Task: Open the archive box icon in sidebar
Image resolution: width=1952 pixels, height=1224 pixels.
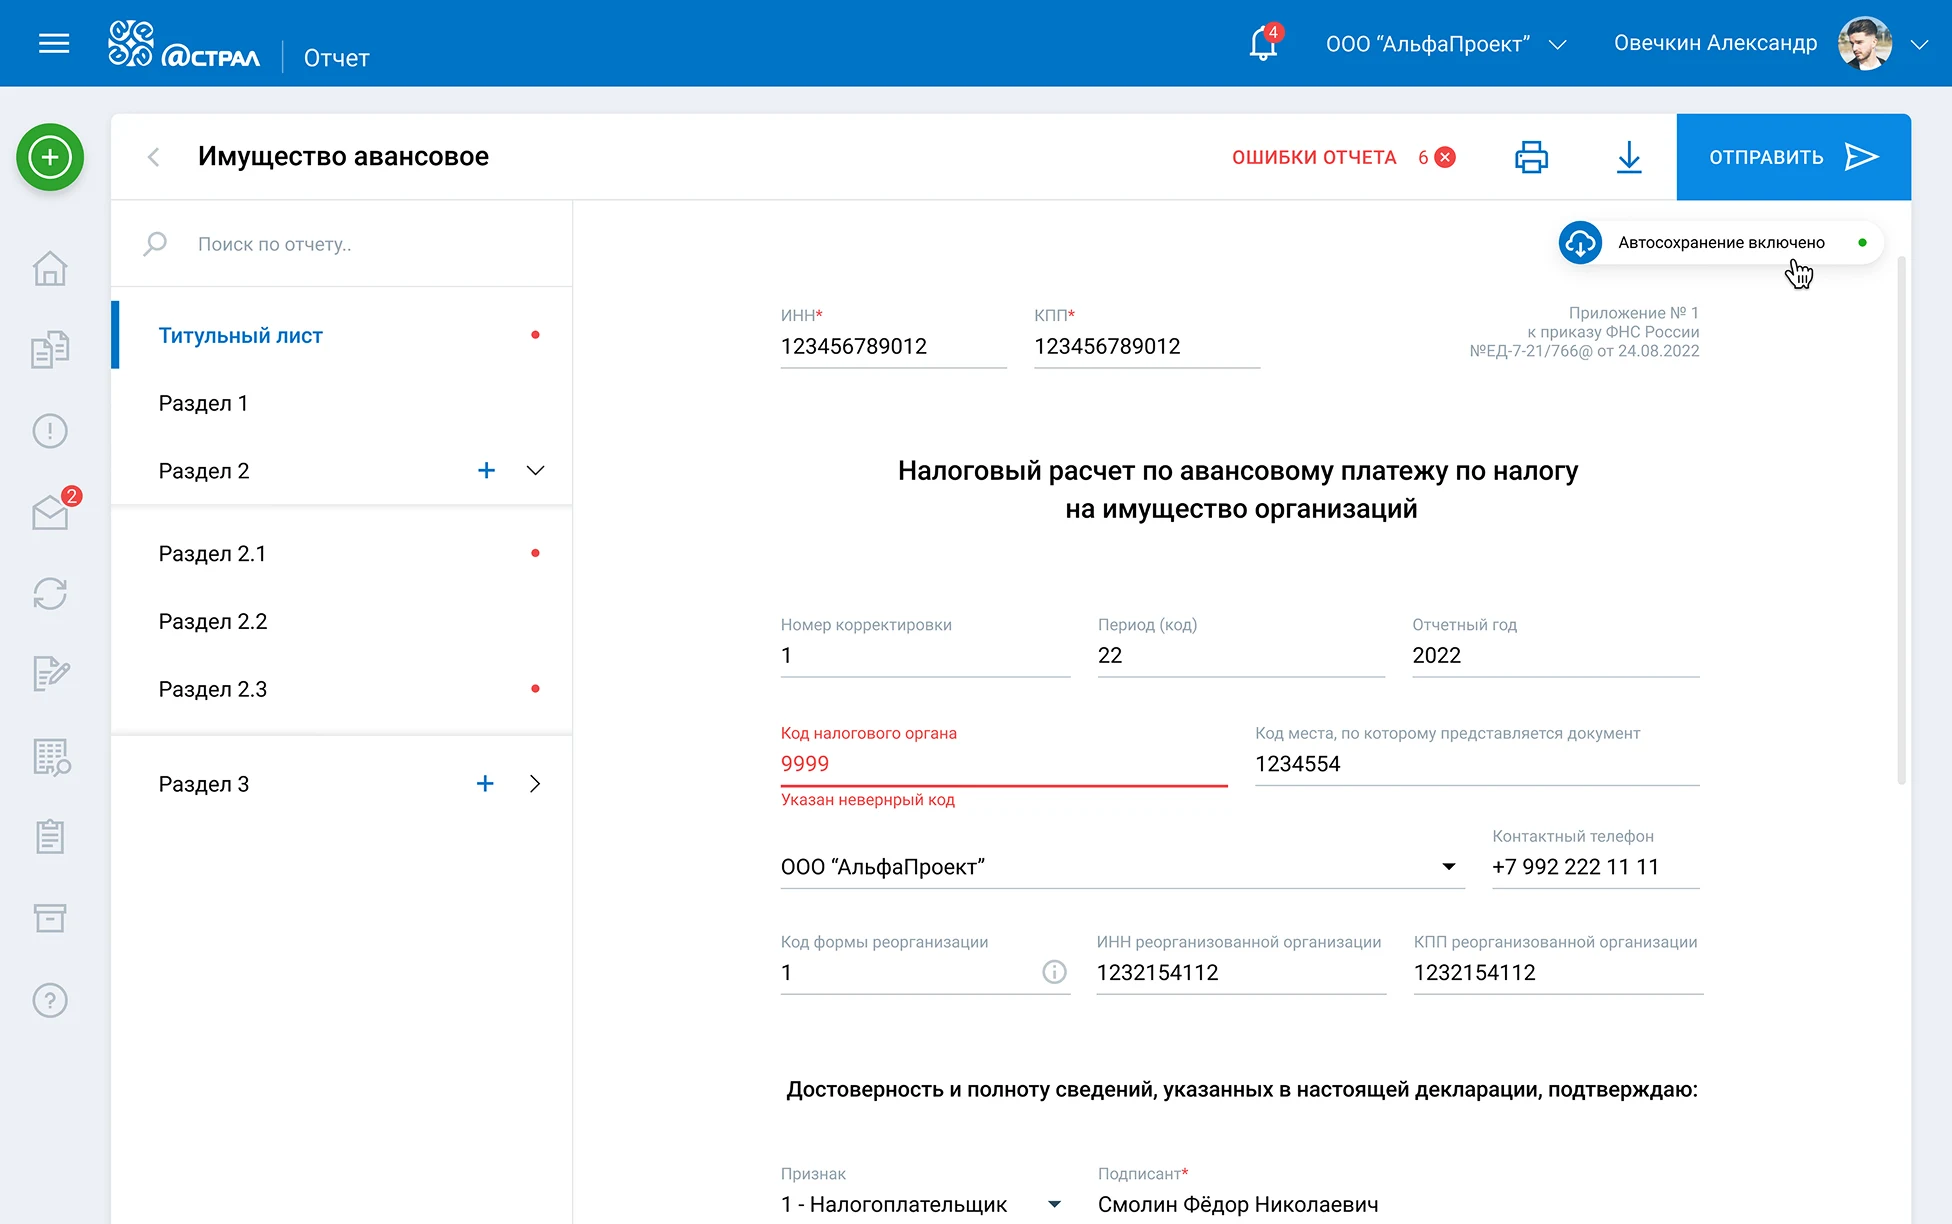Action: point(50,918)
